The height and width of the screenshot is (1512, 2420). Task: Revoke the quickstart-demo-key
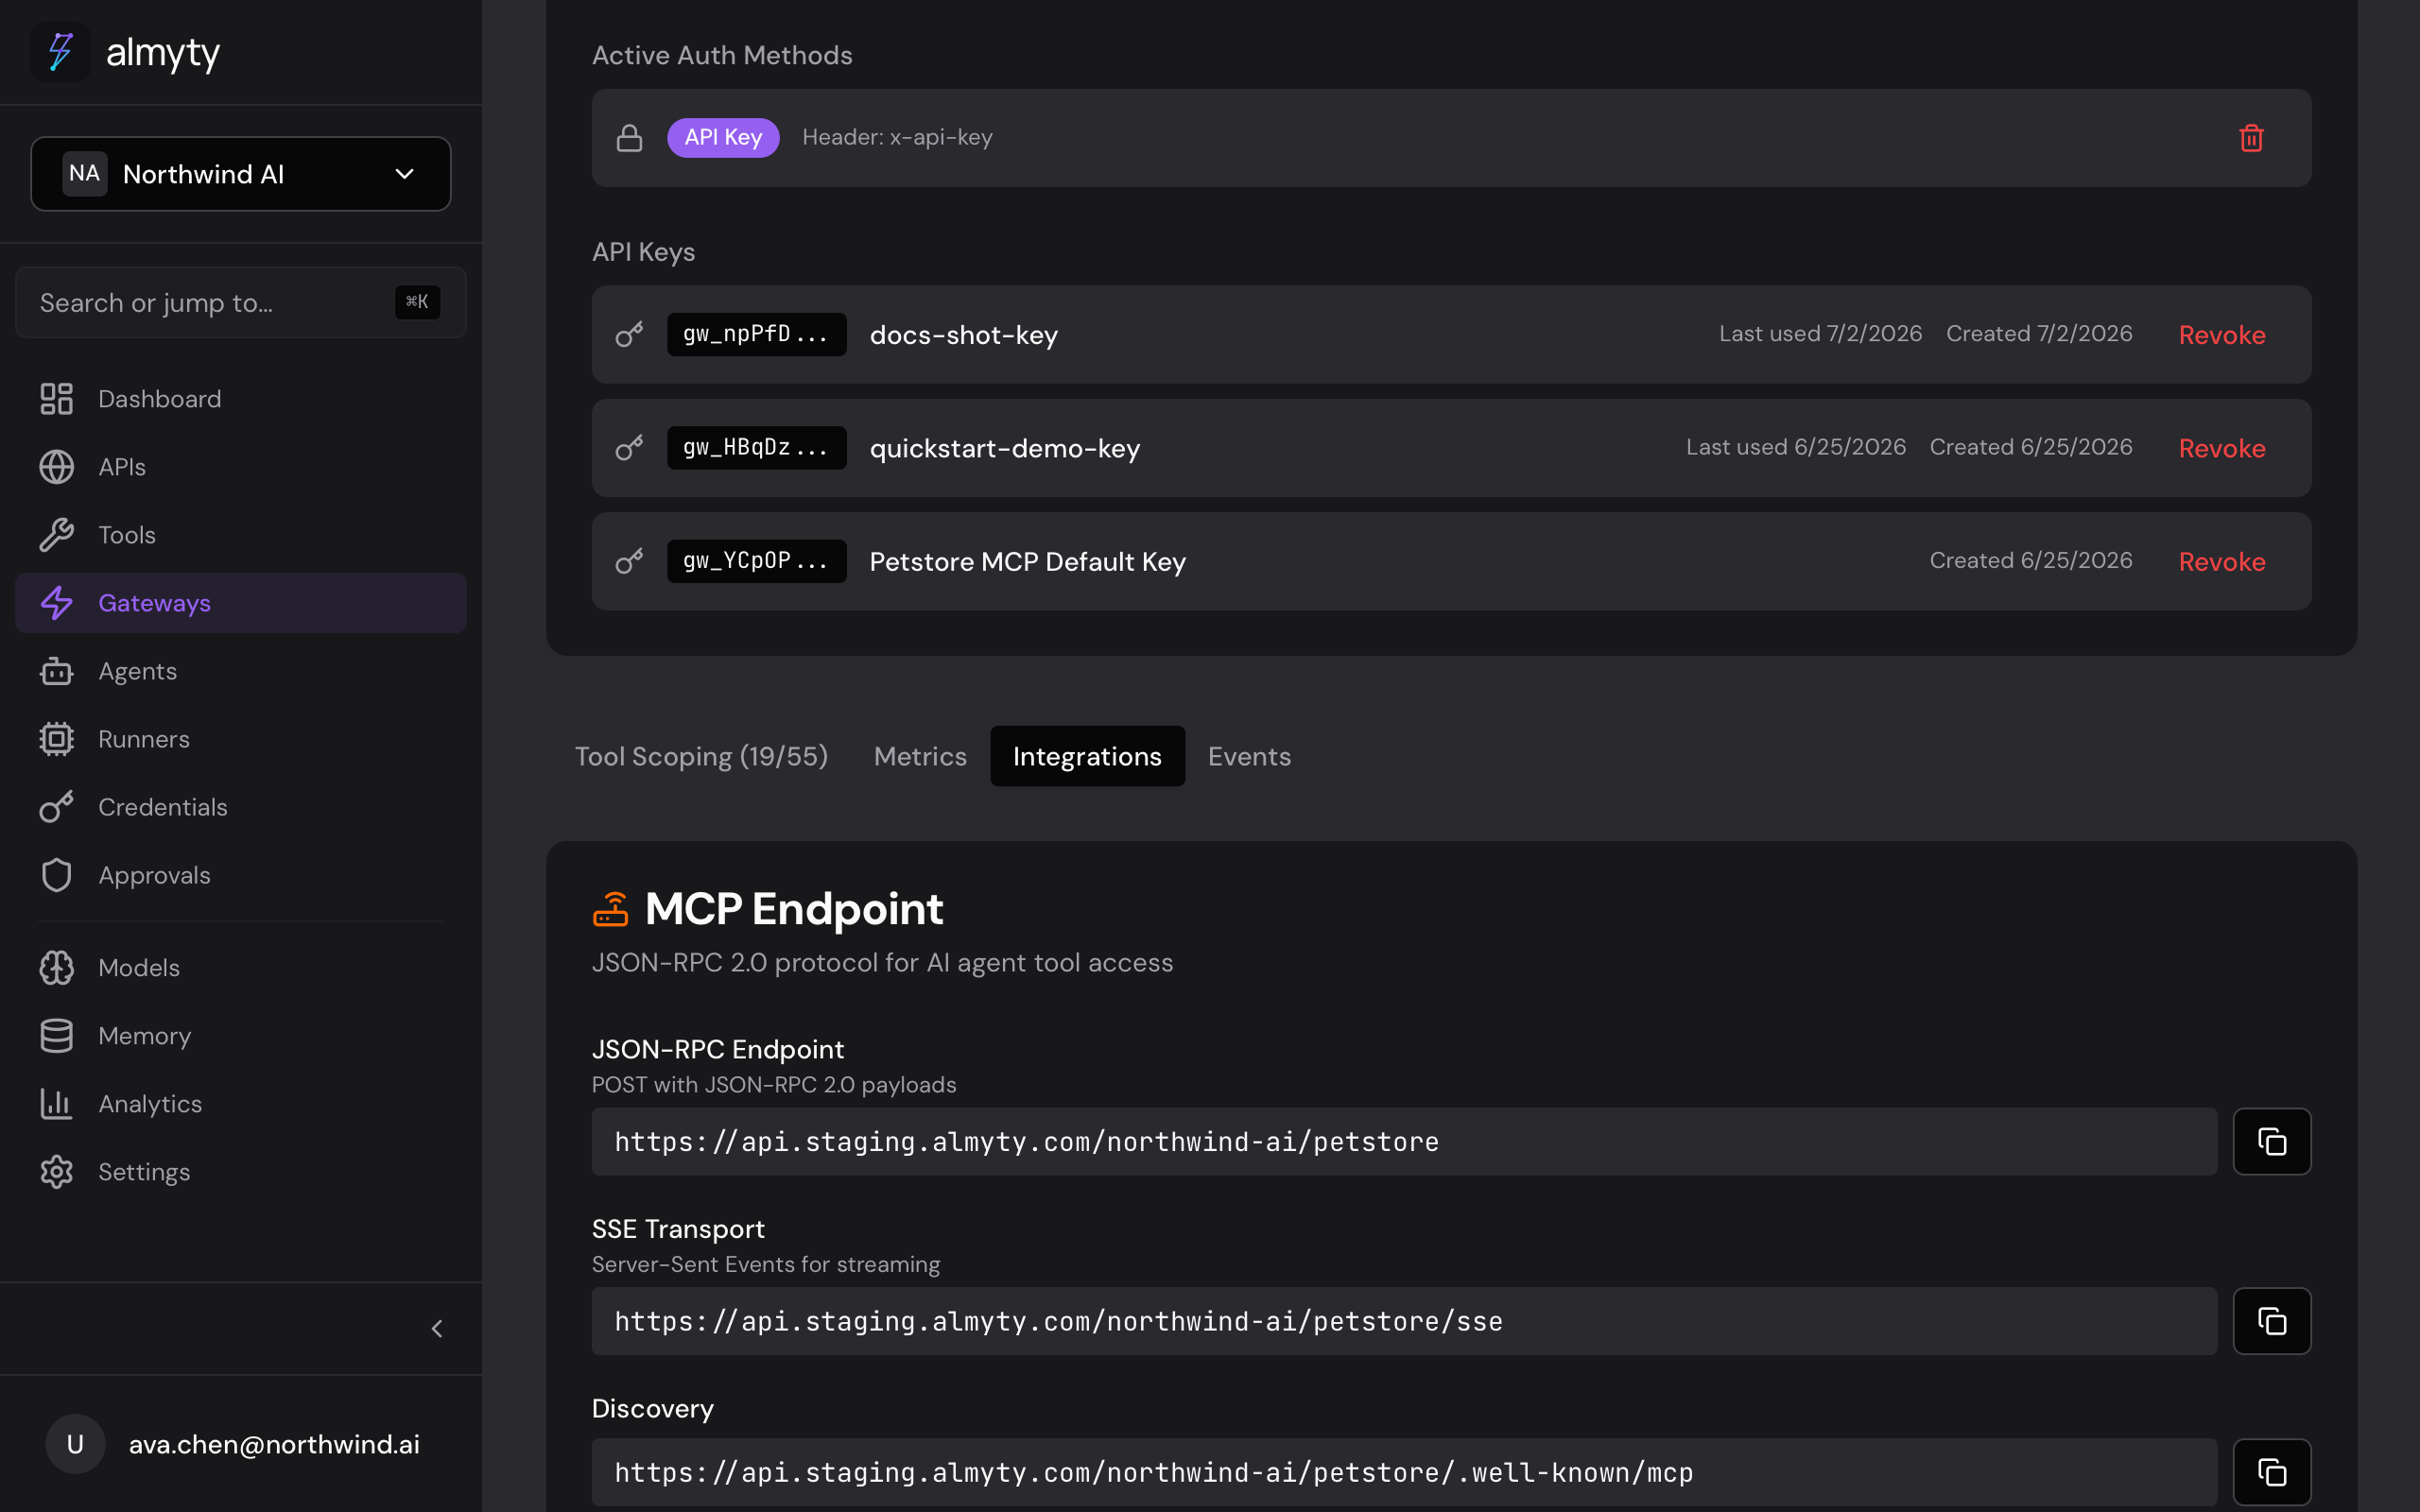pos(2222,448)
